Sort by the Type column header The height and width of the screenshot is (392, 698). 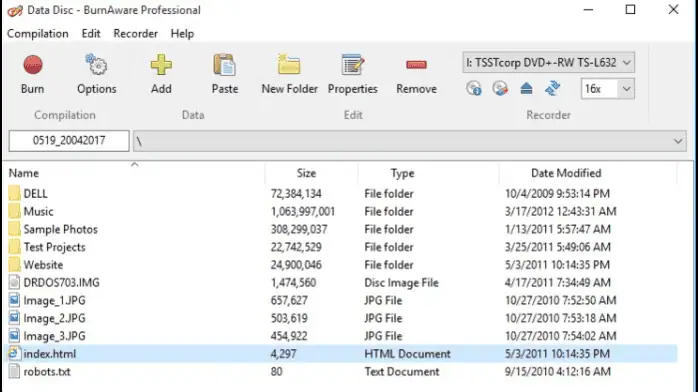point(402,173)
